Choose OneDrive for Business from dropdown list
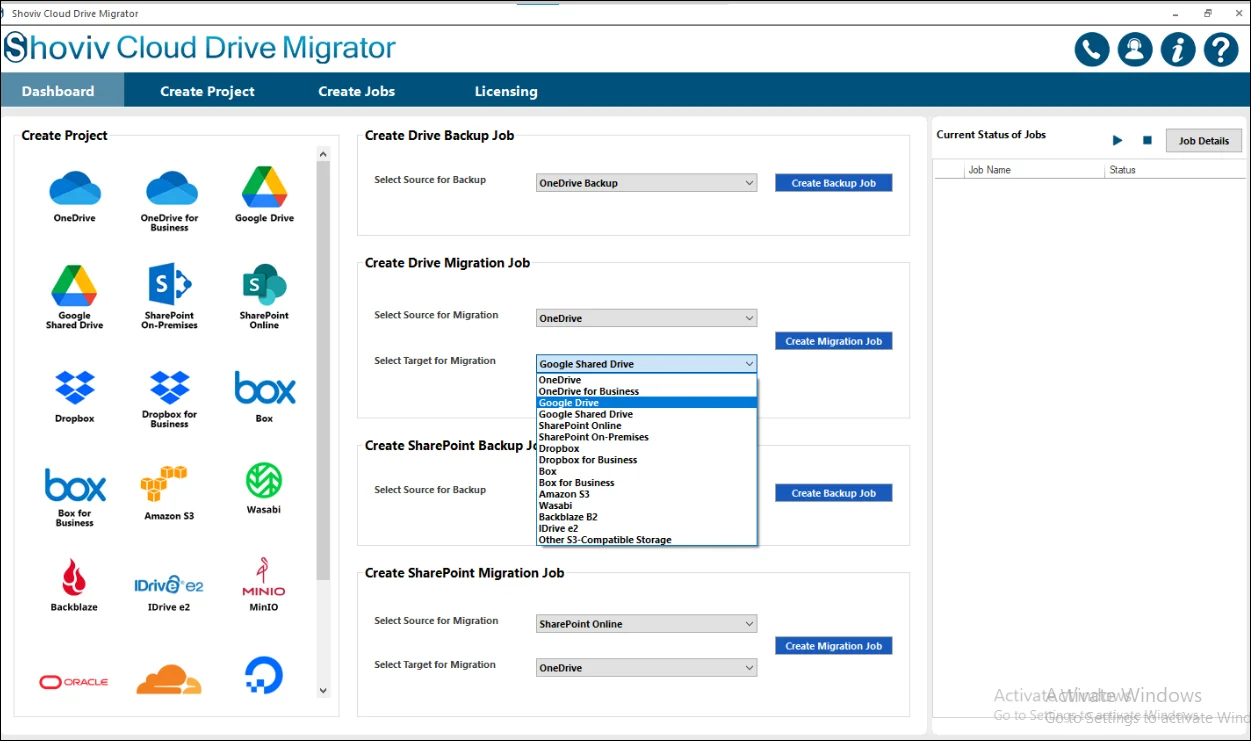 tap(647, 391)
